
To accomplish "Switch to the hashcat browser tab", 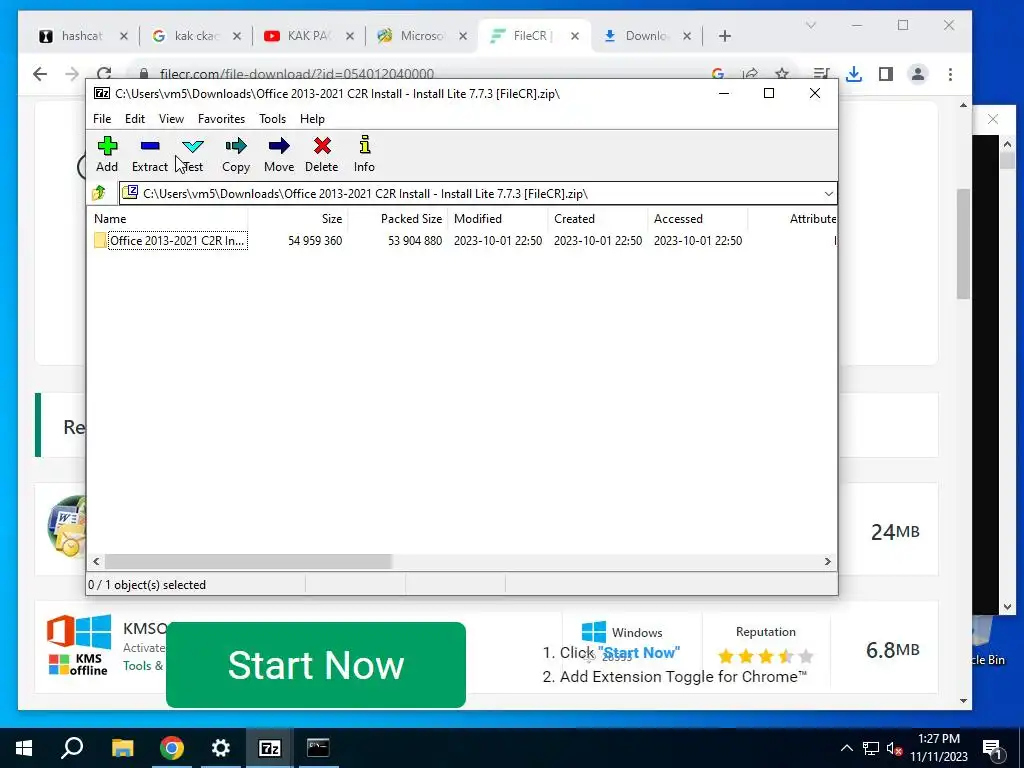I will 82,36.
